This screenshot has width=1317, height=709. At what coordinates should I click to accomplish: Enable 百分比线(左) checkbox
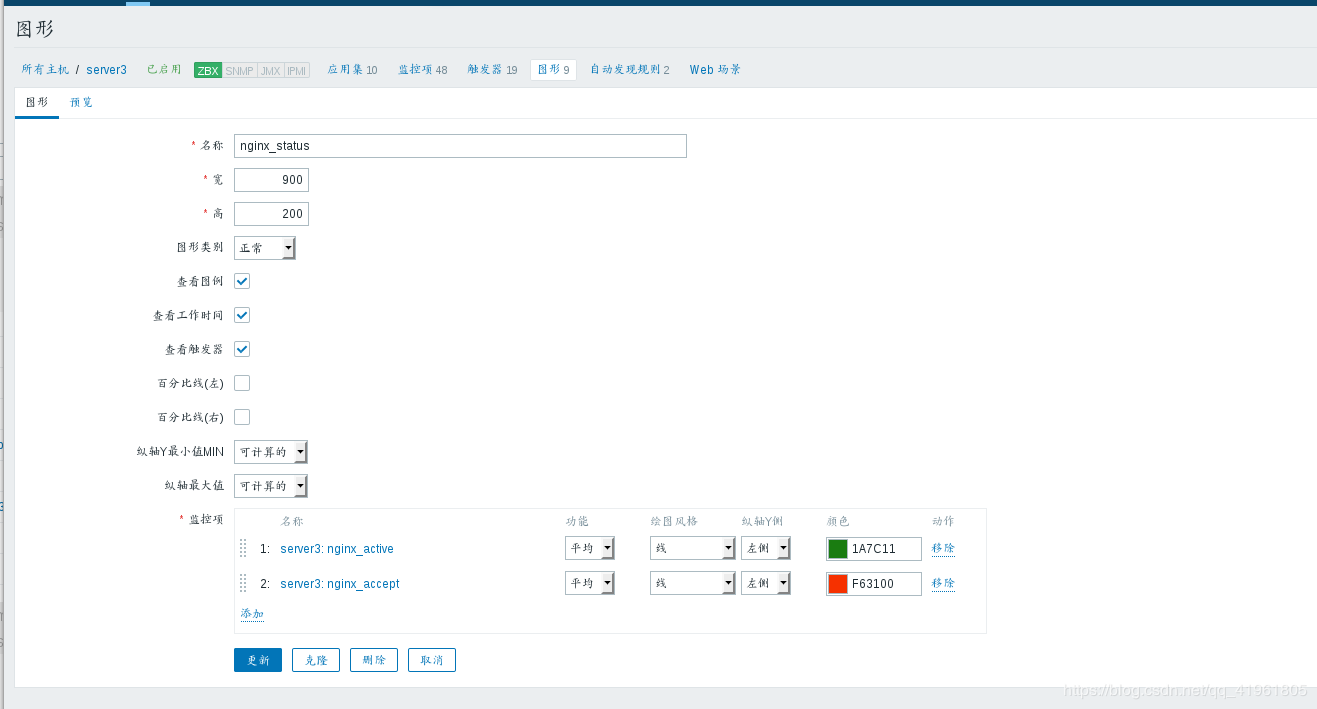[x=242, y=383]
